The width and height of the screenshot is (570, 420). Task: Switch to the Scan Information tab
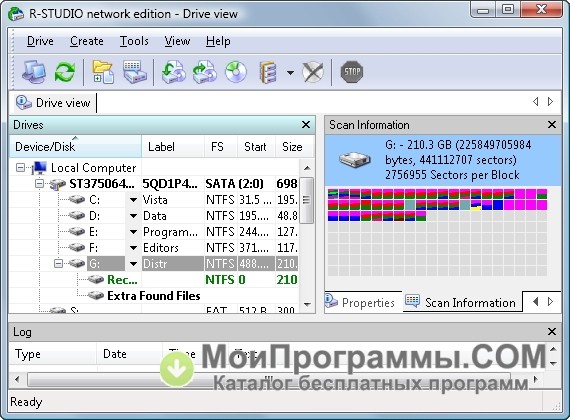tap(462, 302)
